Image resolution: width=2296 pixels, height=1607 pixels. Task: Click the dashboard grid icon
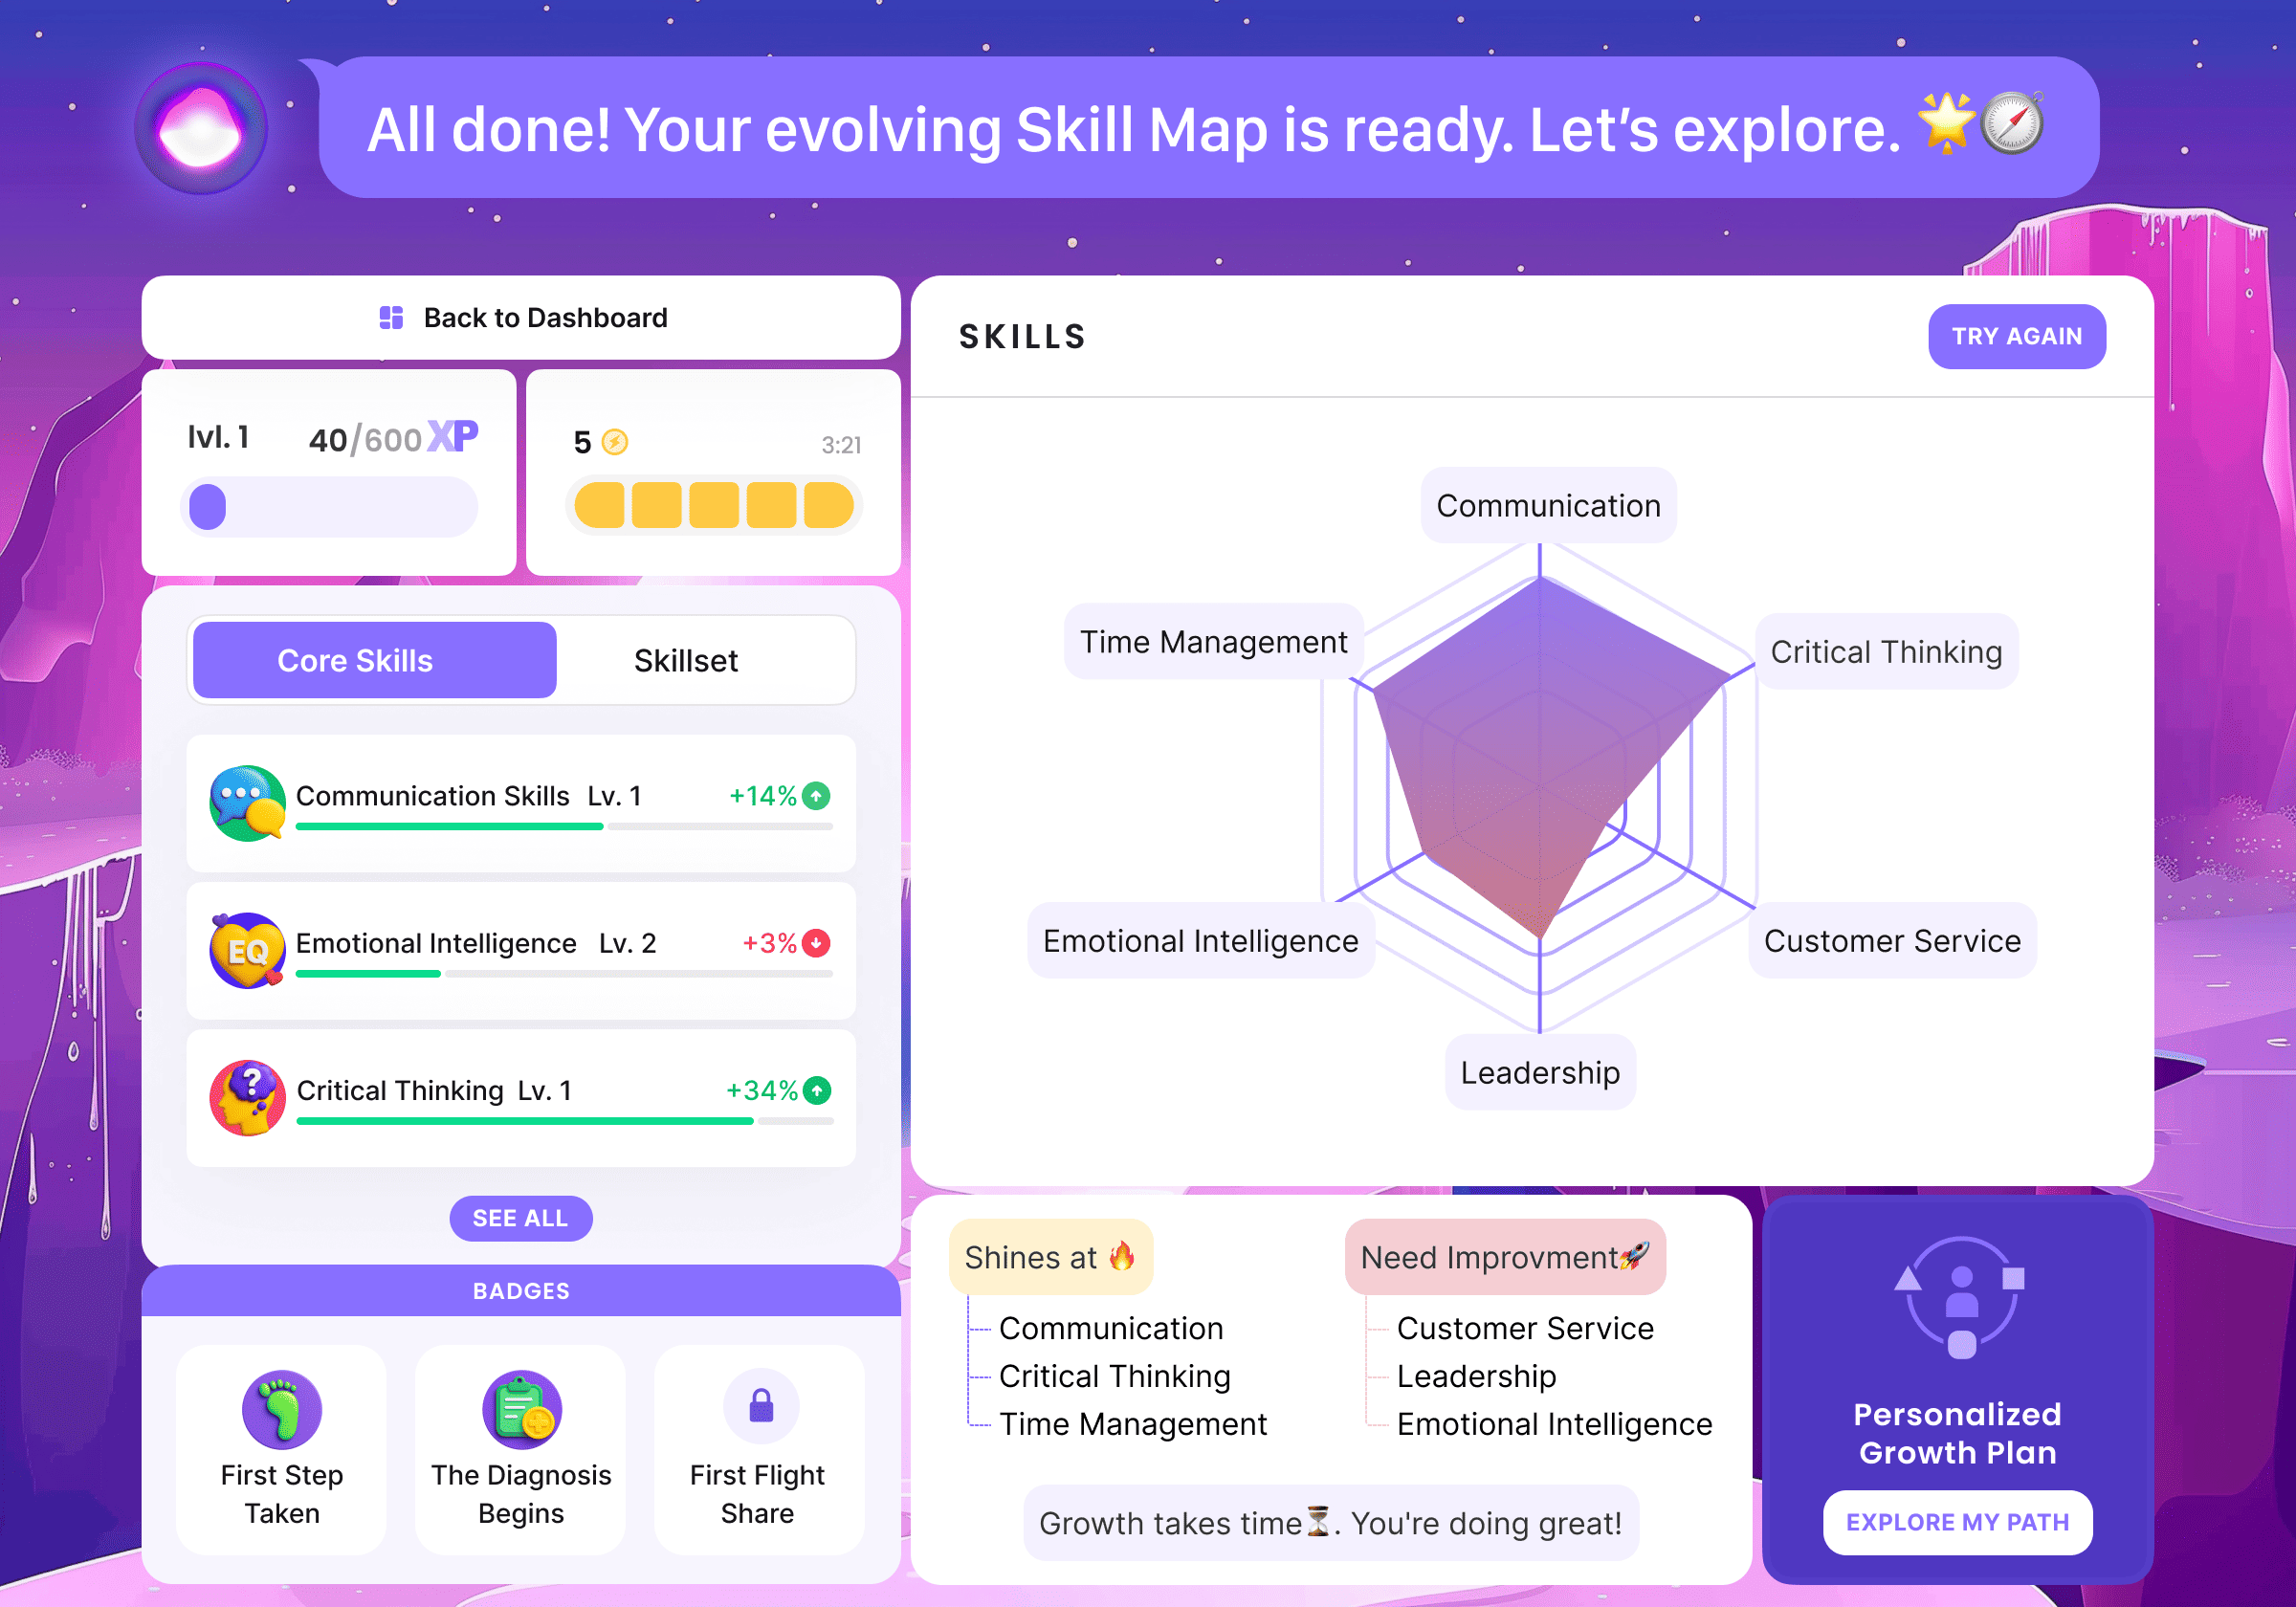(x=391, y=318)
